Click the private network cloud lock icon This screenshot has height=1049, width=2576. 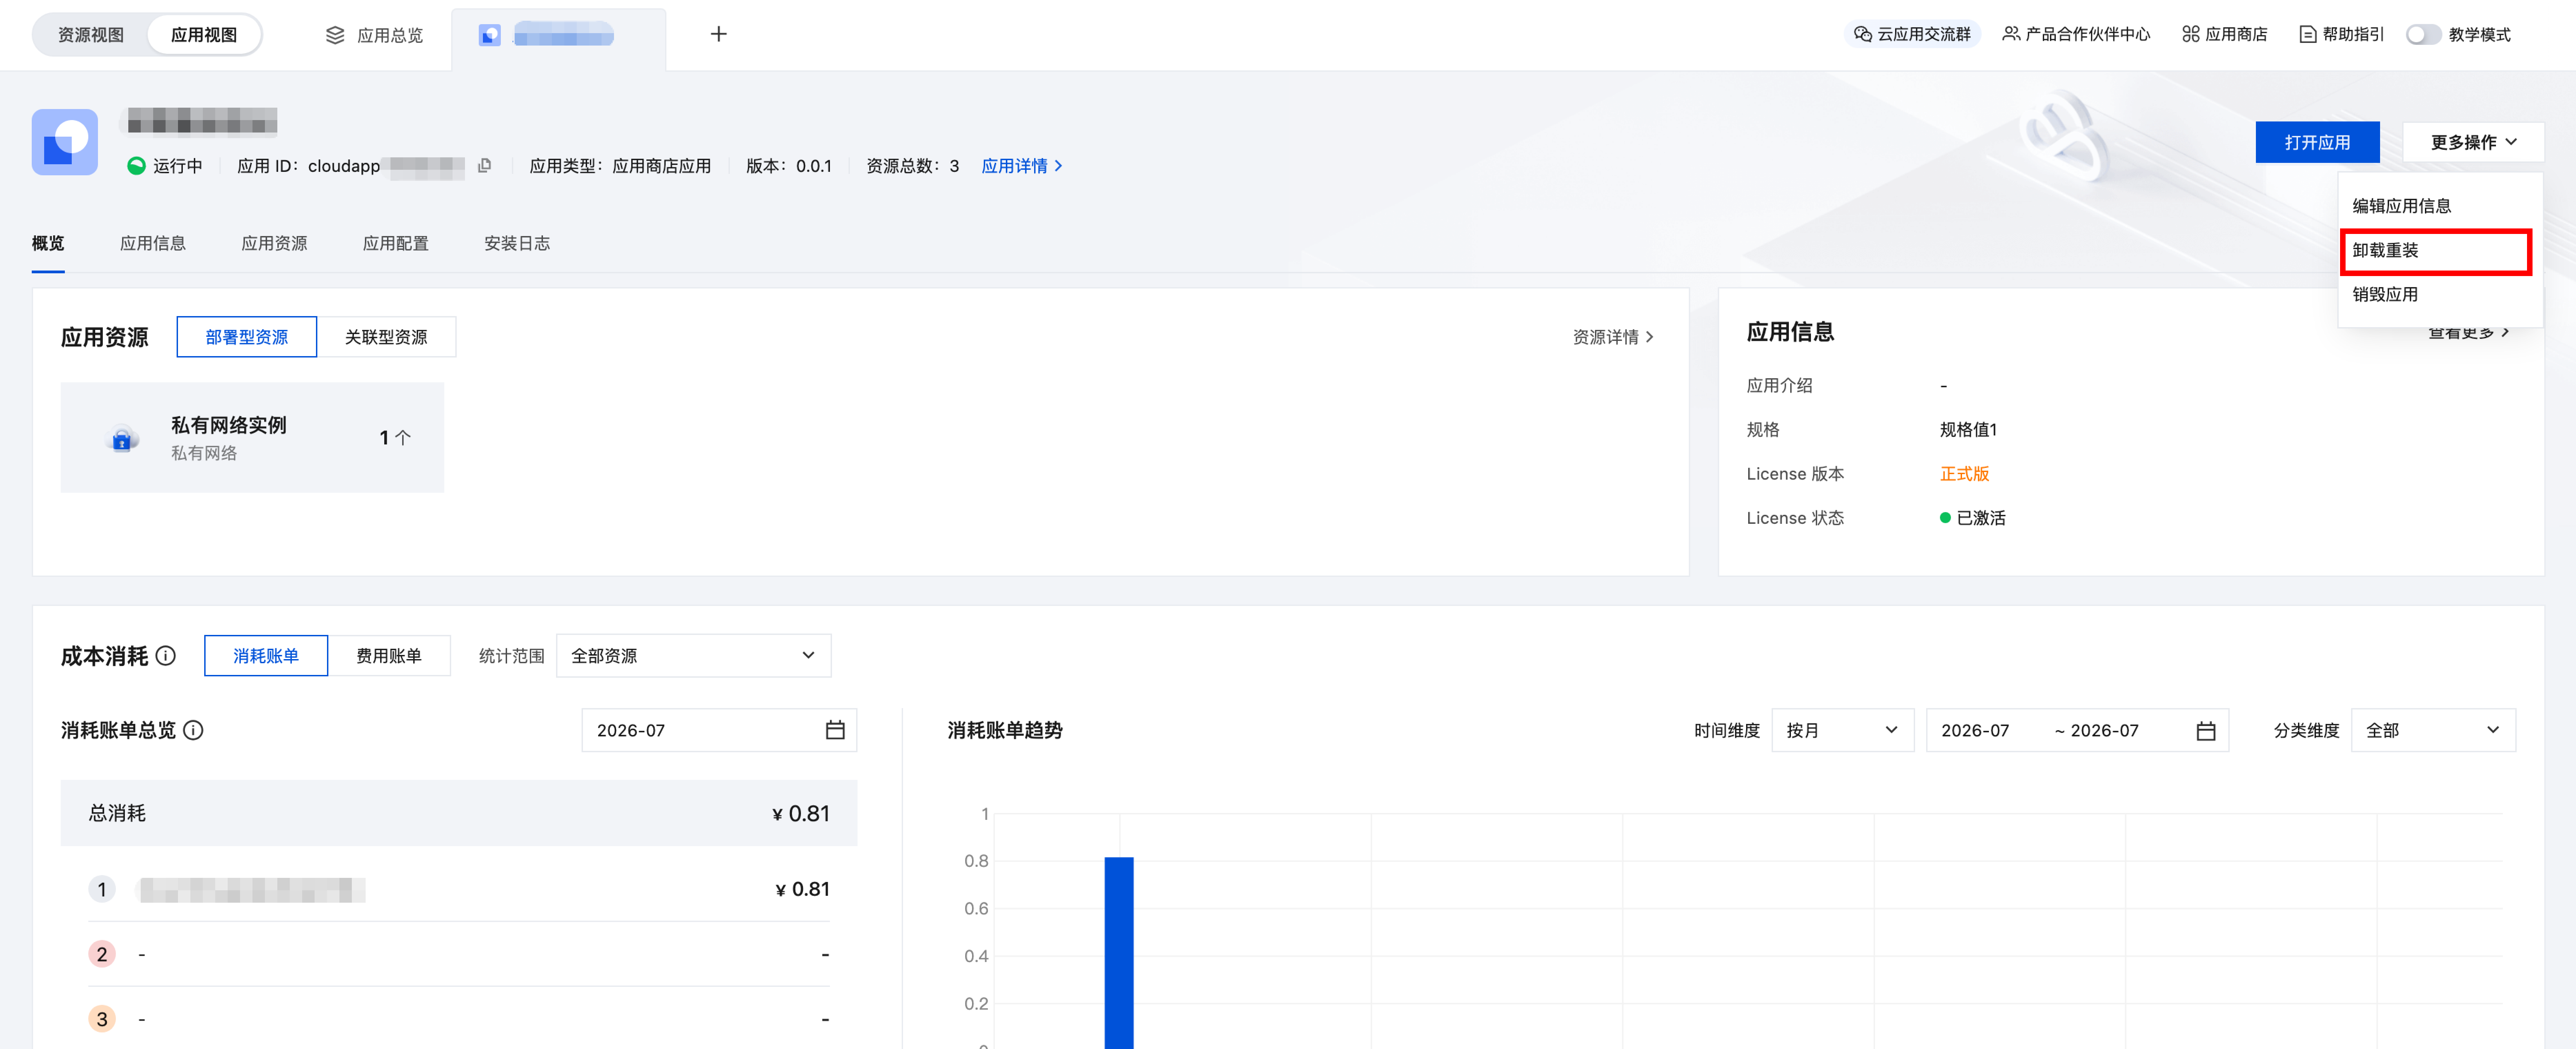coord(122,438)
